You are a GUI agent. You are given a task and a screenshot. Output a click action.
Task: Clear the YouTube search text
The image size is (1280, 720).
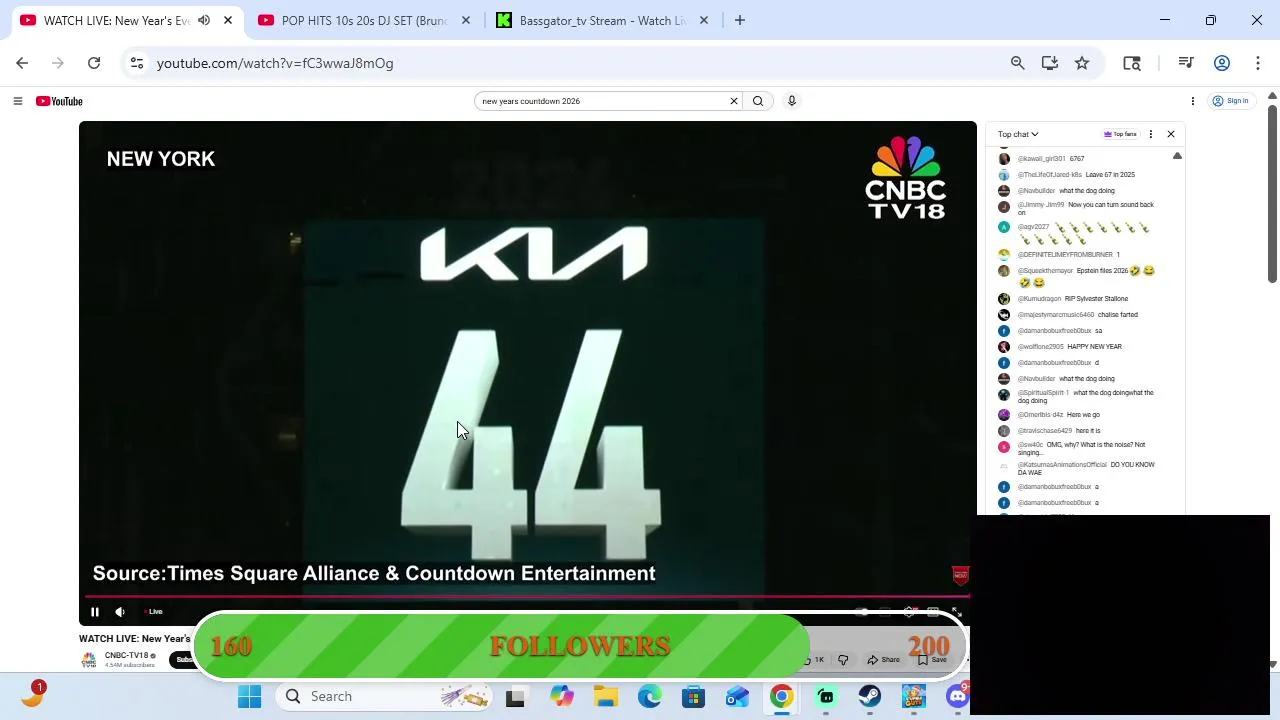coord(733,101)
